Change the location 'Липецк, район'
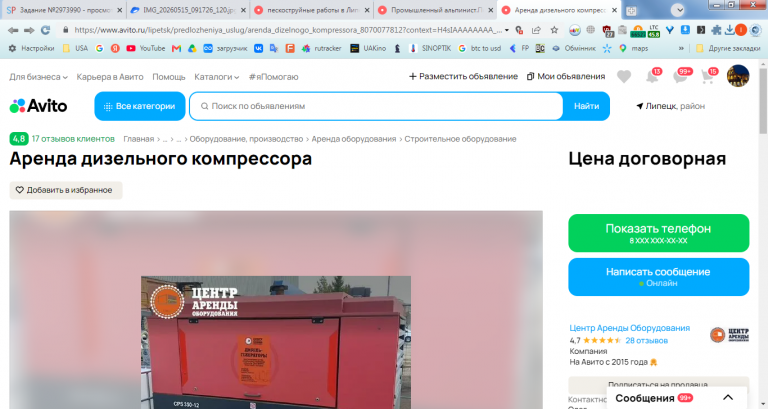This screenshot has width=768, height=409. click(x=671, y=106)
